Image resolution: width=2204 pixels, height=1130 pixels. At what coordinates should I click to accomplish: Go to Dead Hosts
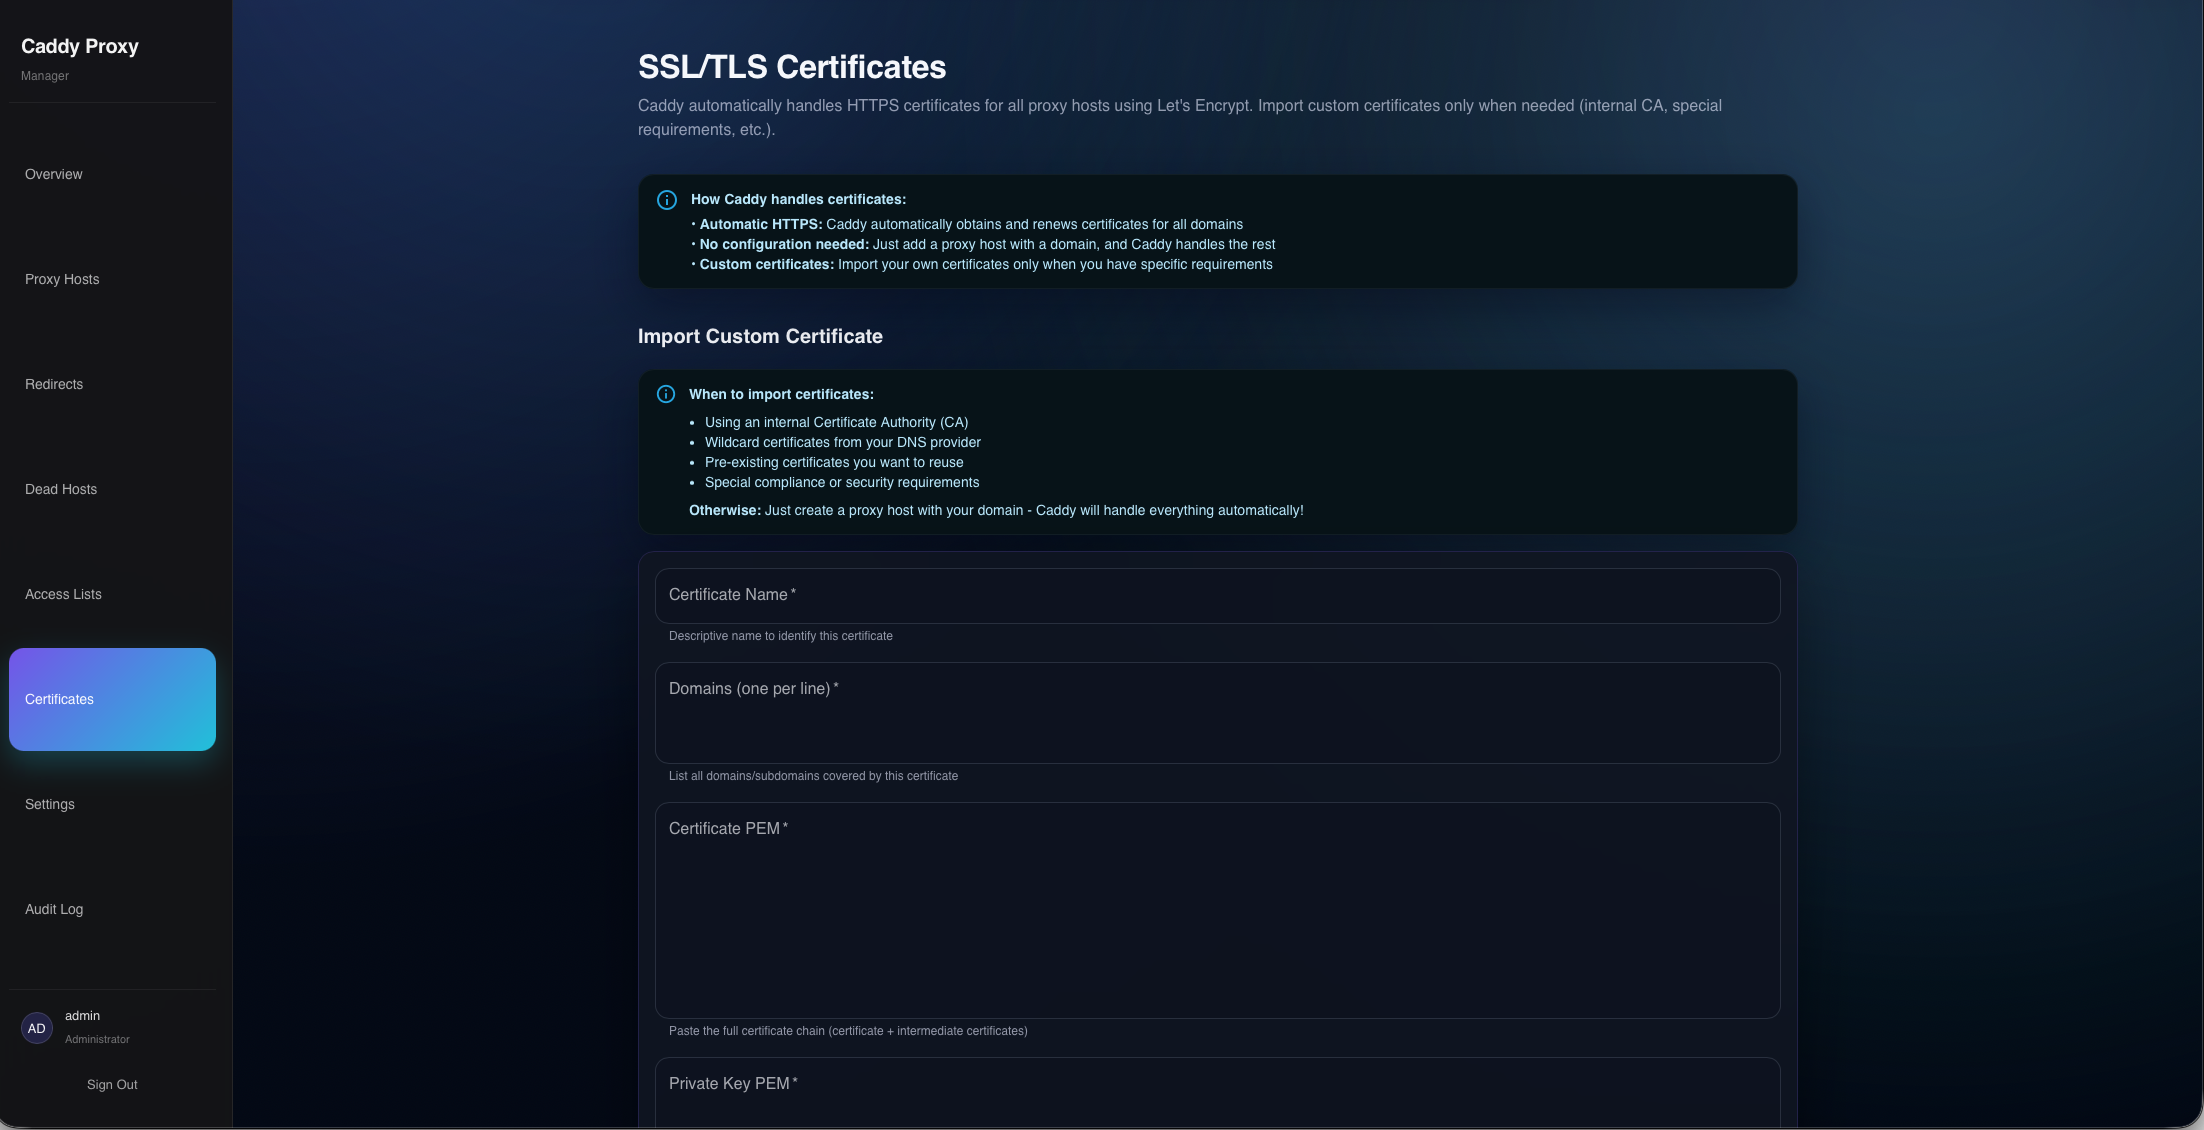click(60, 489)
